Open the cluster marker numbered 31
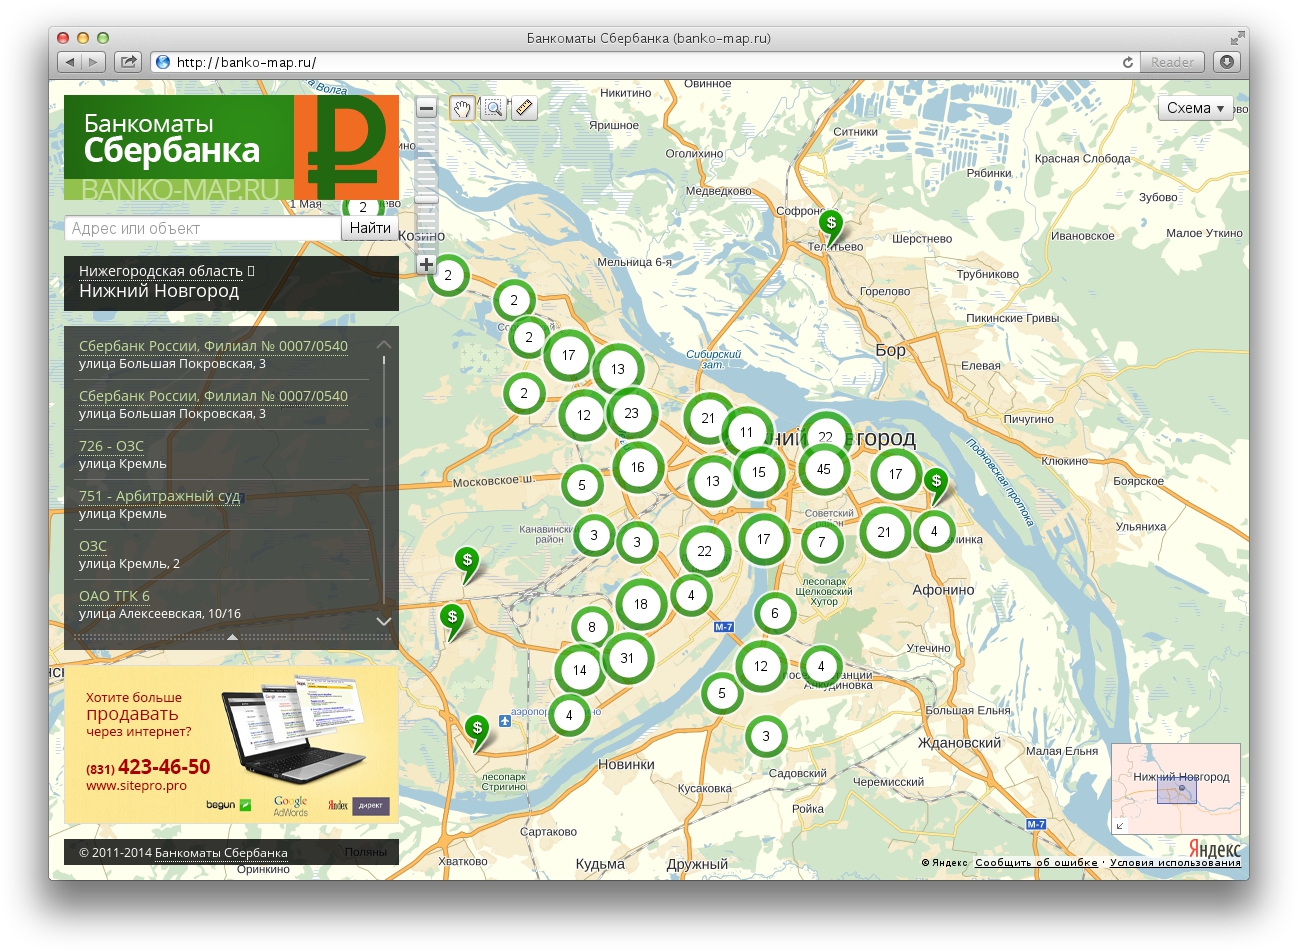1298x951 pixels. (x=627, y=658)
